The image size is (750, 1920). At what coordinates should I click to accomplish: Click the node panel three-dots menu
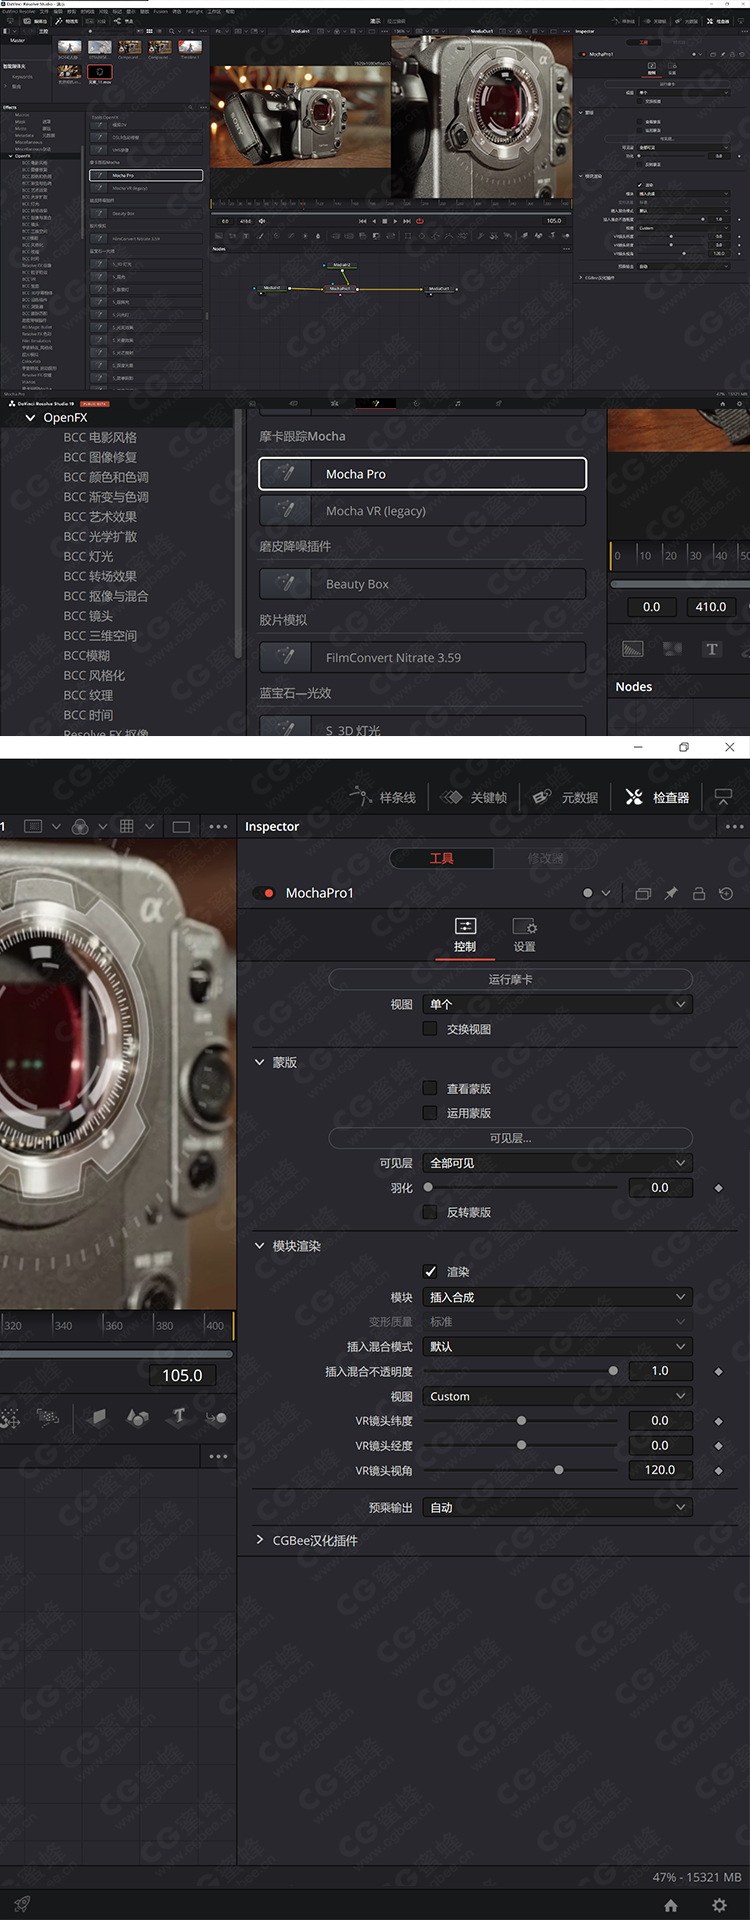pyautogui.click(x=218, y=1456)
